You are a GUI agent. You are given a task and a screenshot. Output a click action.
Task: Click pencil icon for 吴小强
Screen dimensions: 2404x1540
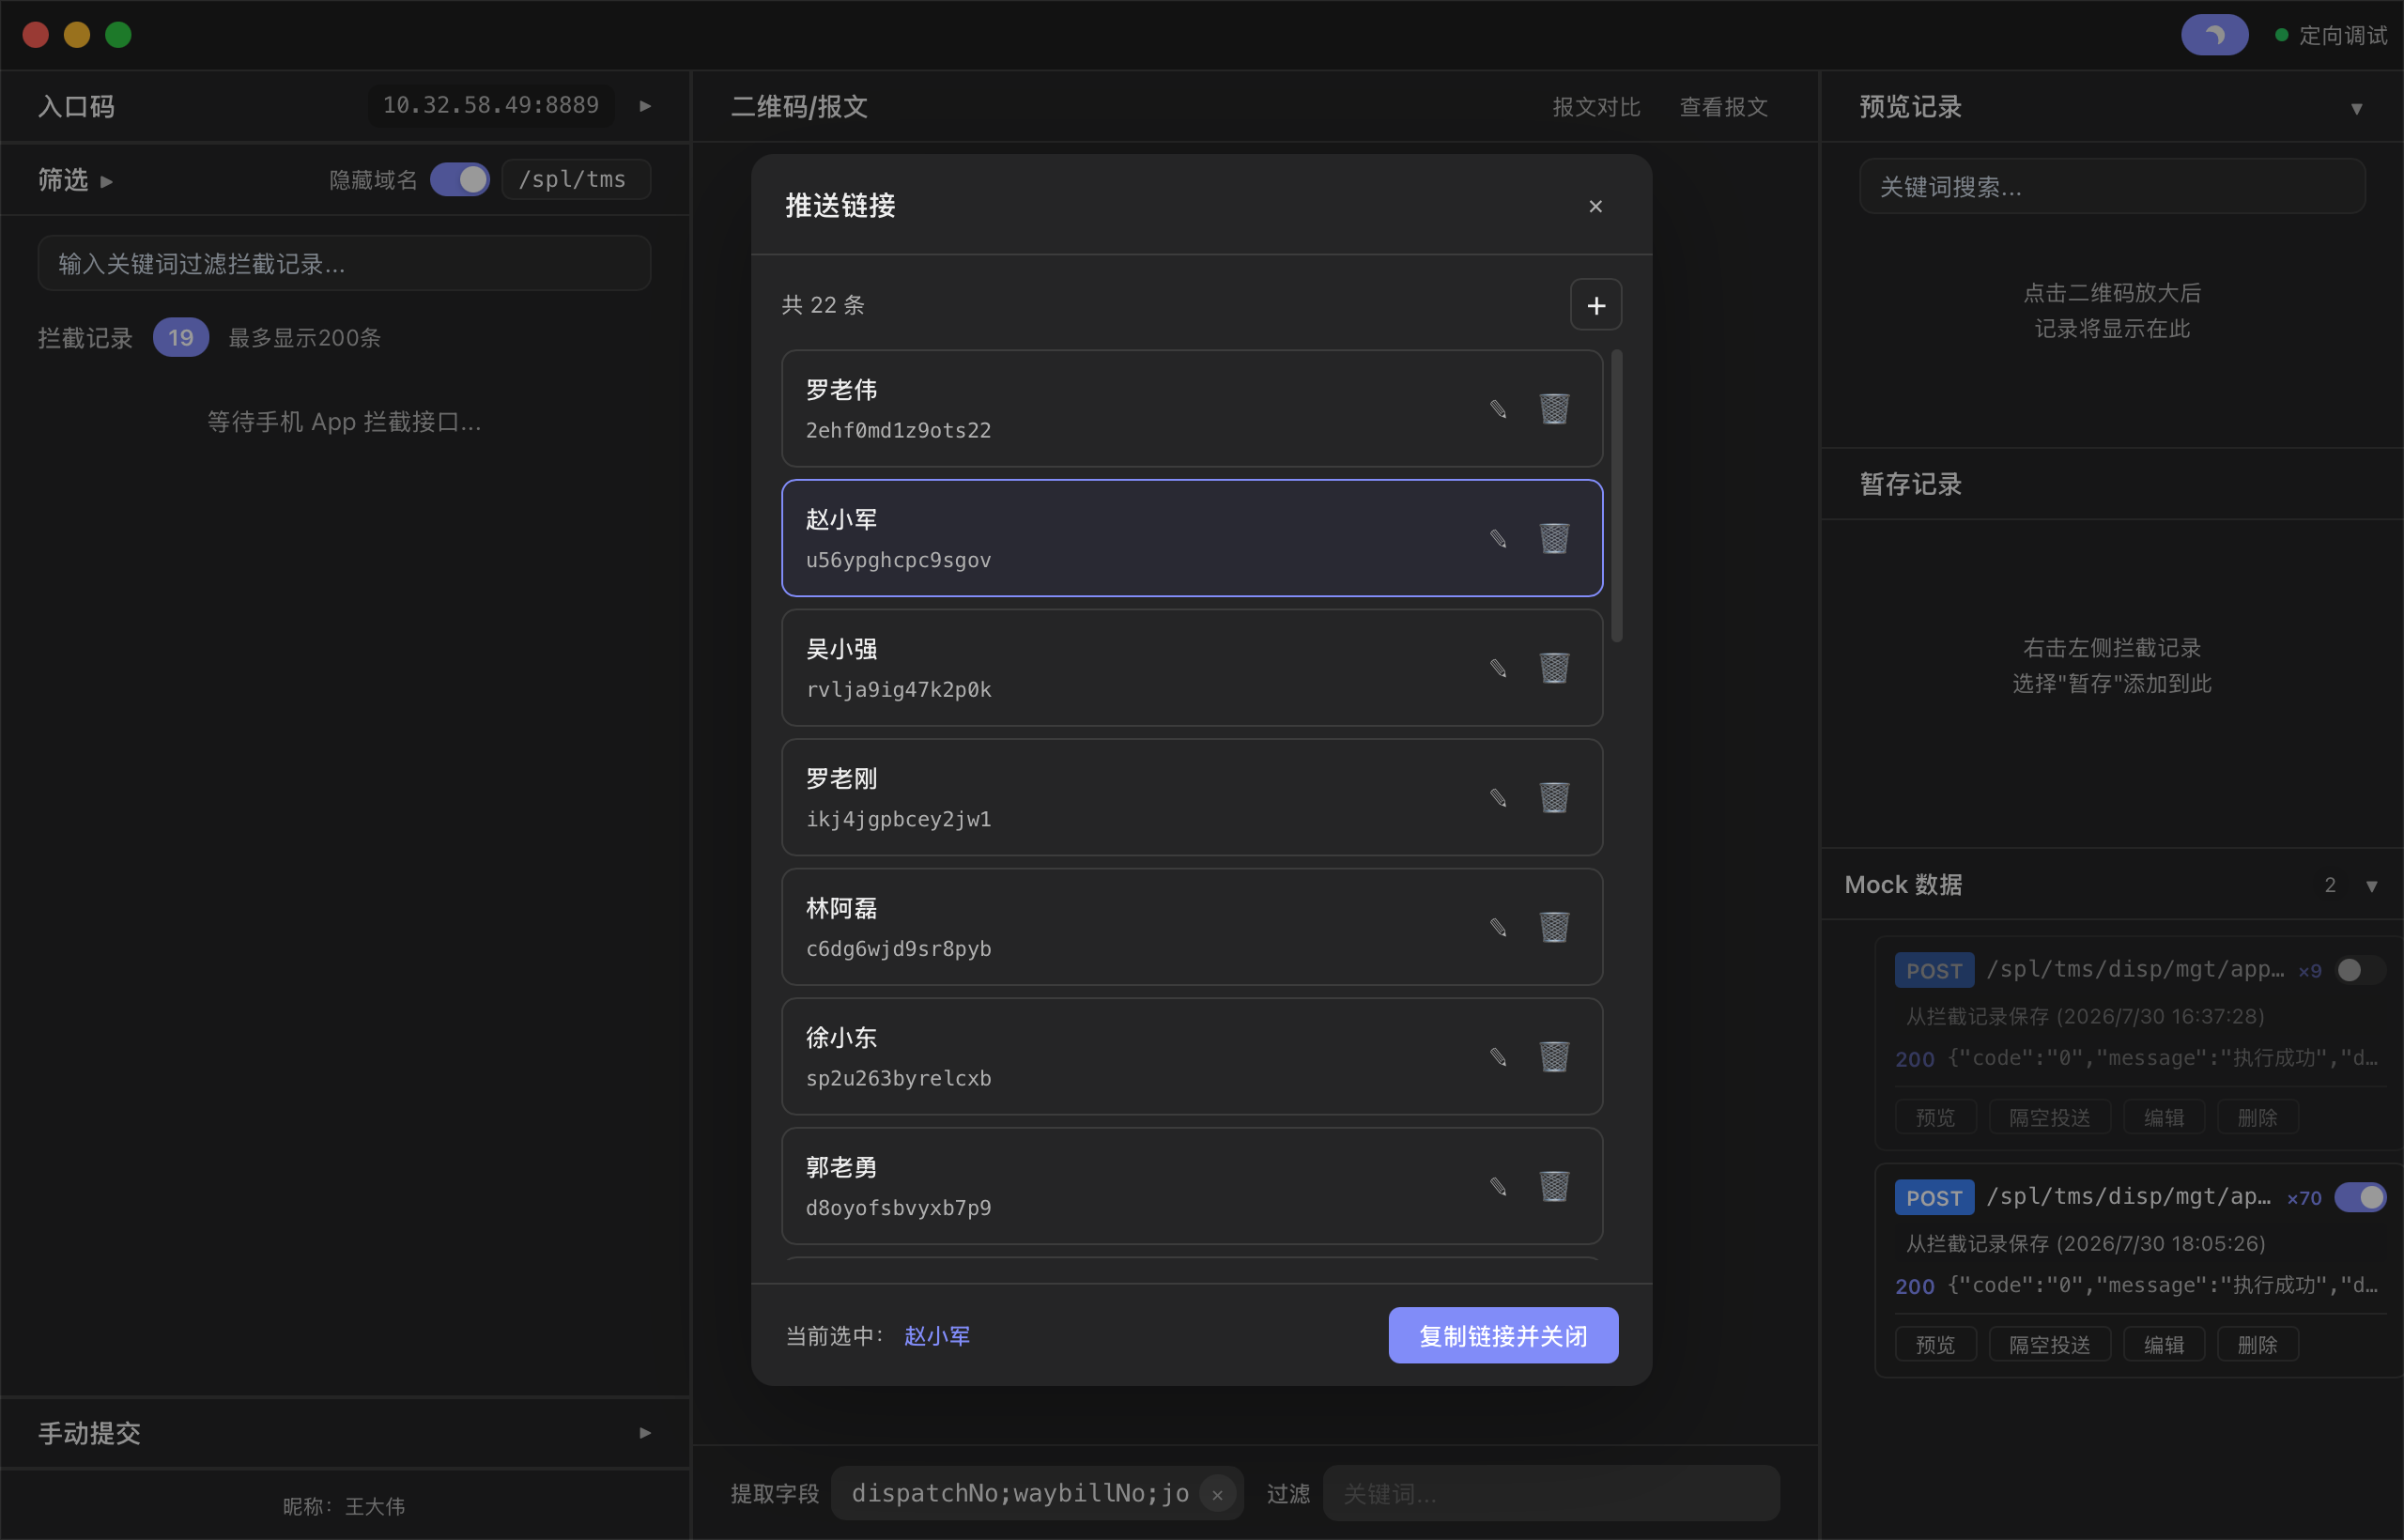(x=1498, y=668)
